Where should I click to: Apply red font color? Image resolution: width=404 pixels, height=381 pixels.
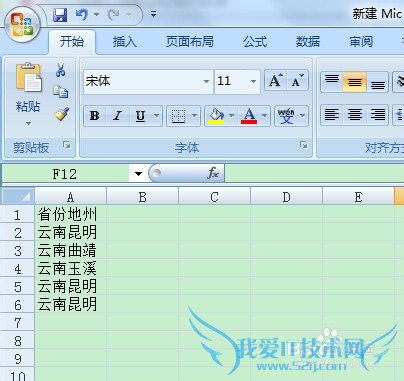coord(249,116)
